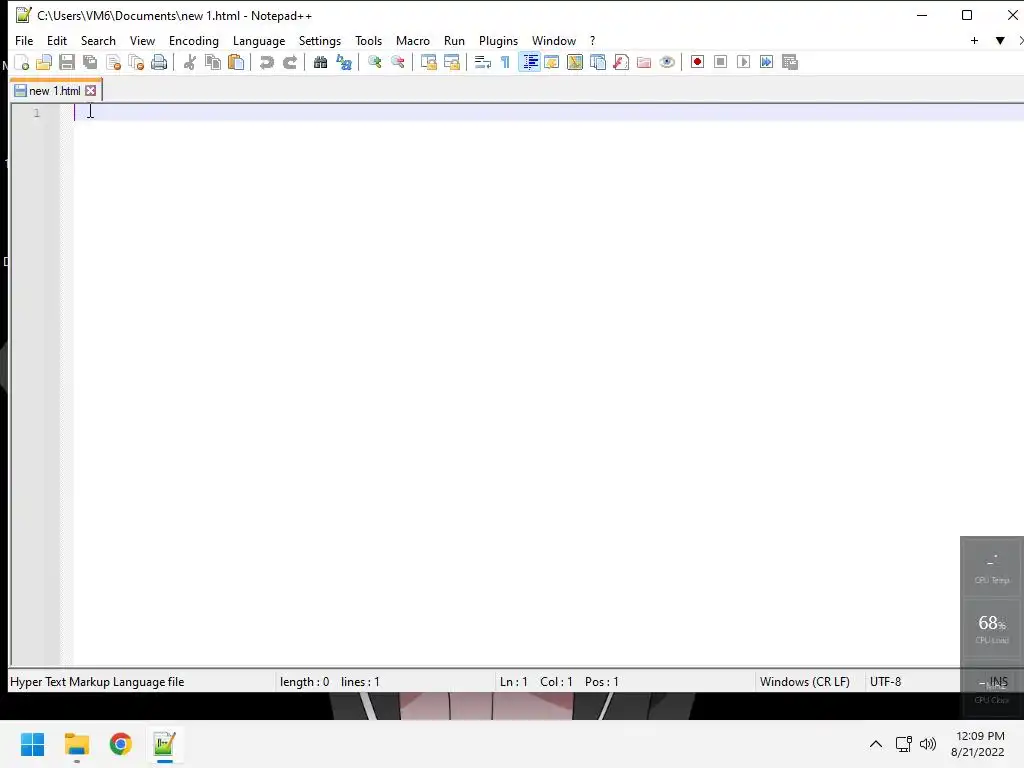Toggle the Document Map icon
The width and height of the screenshot is (1024, 768).
pyautogui.click(x=575, y=62)
